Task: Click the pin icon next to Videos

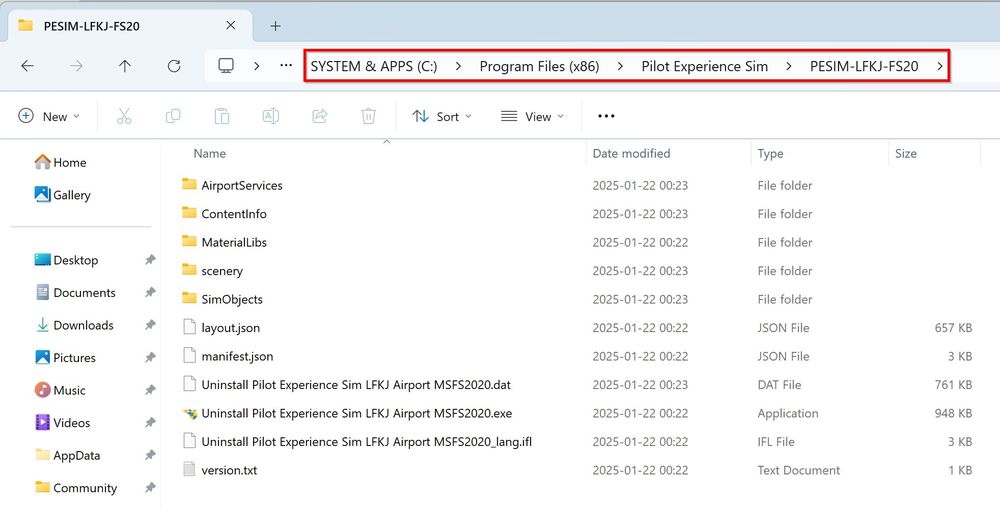Action: [150, 423]
